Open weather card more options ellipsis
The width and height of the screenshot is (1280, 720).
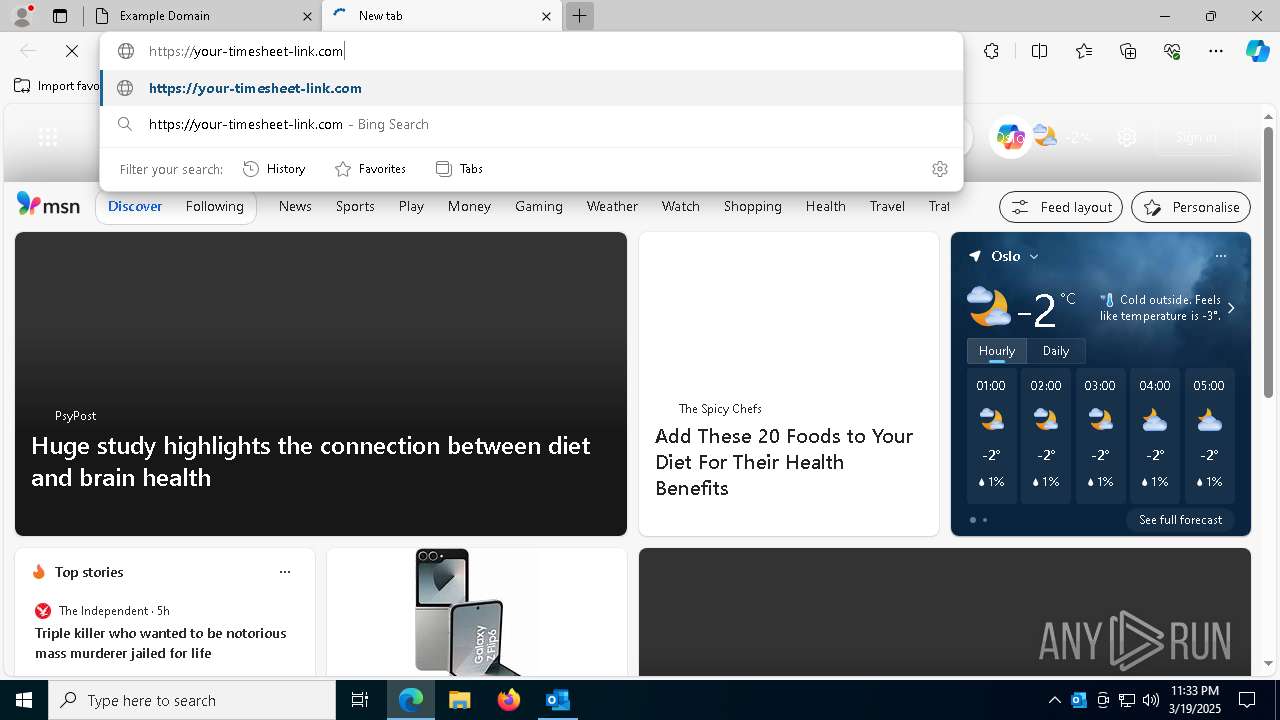1220,256
